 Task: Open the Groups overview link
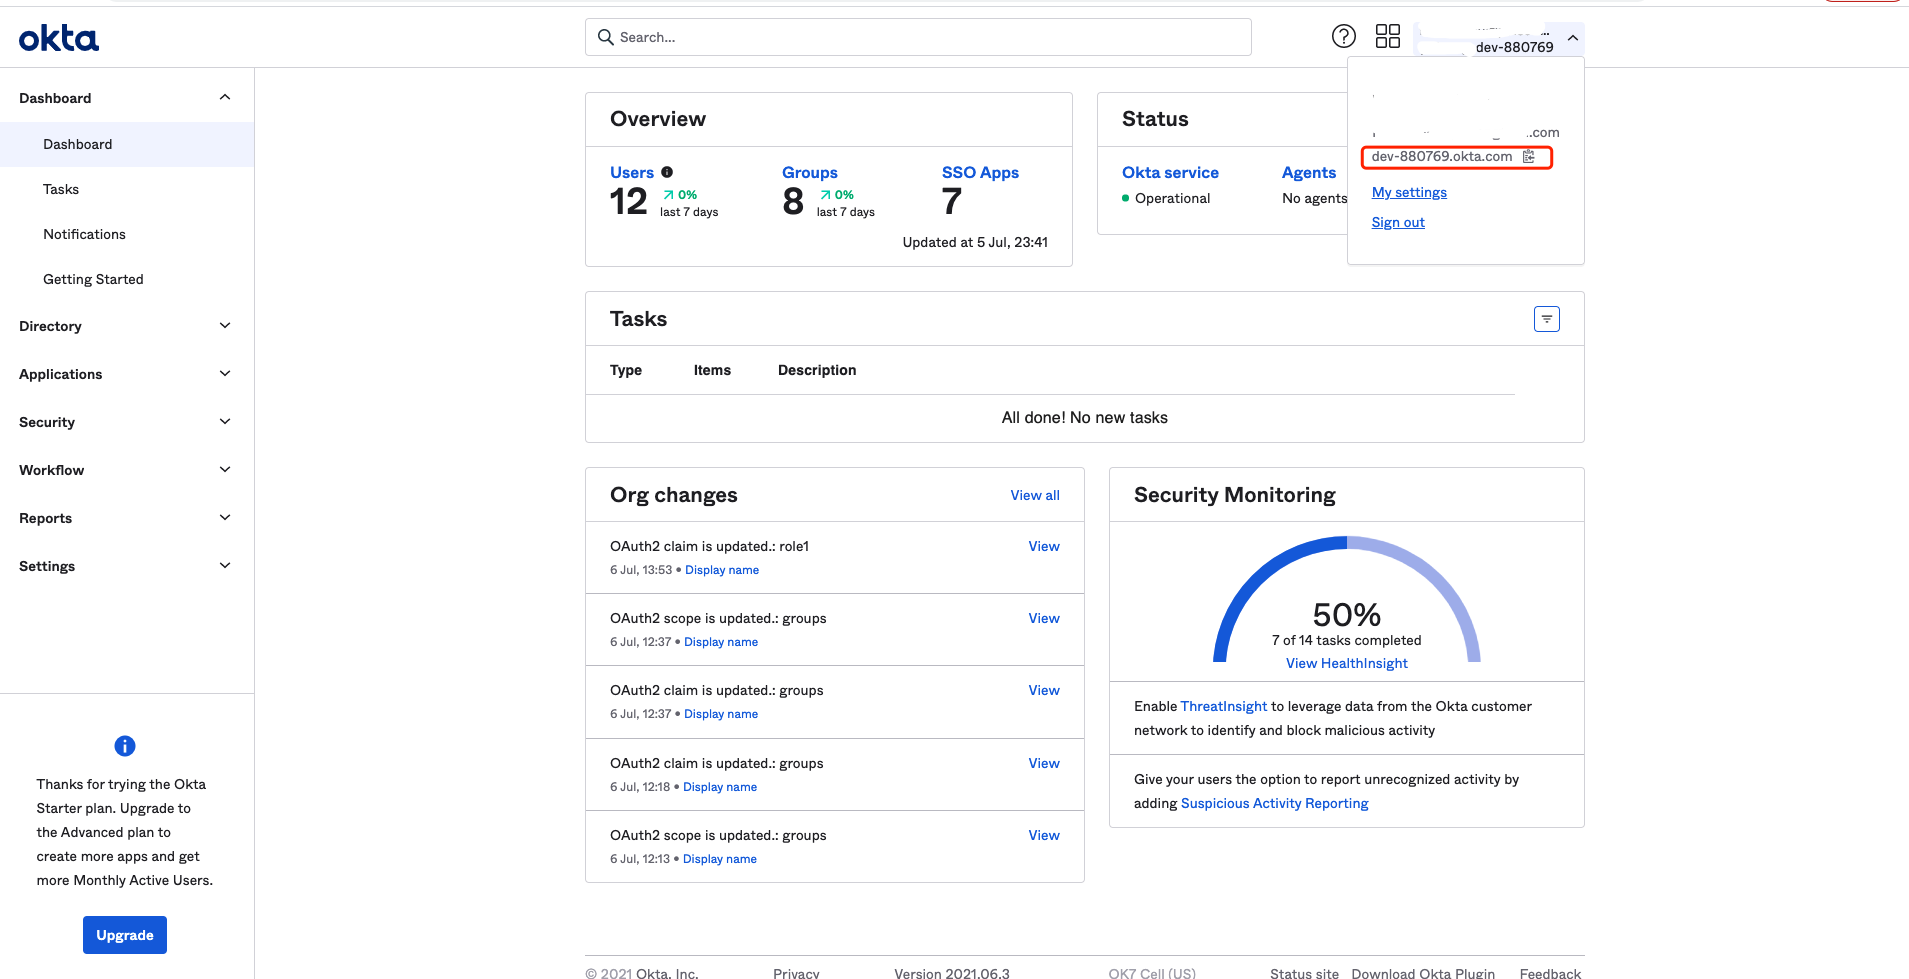(810, 172)
